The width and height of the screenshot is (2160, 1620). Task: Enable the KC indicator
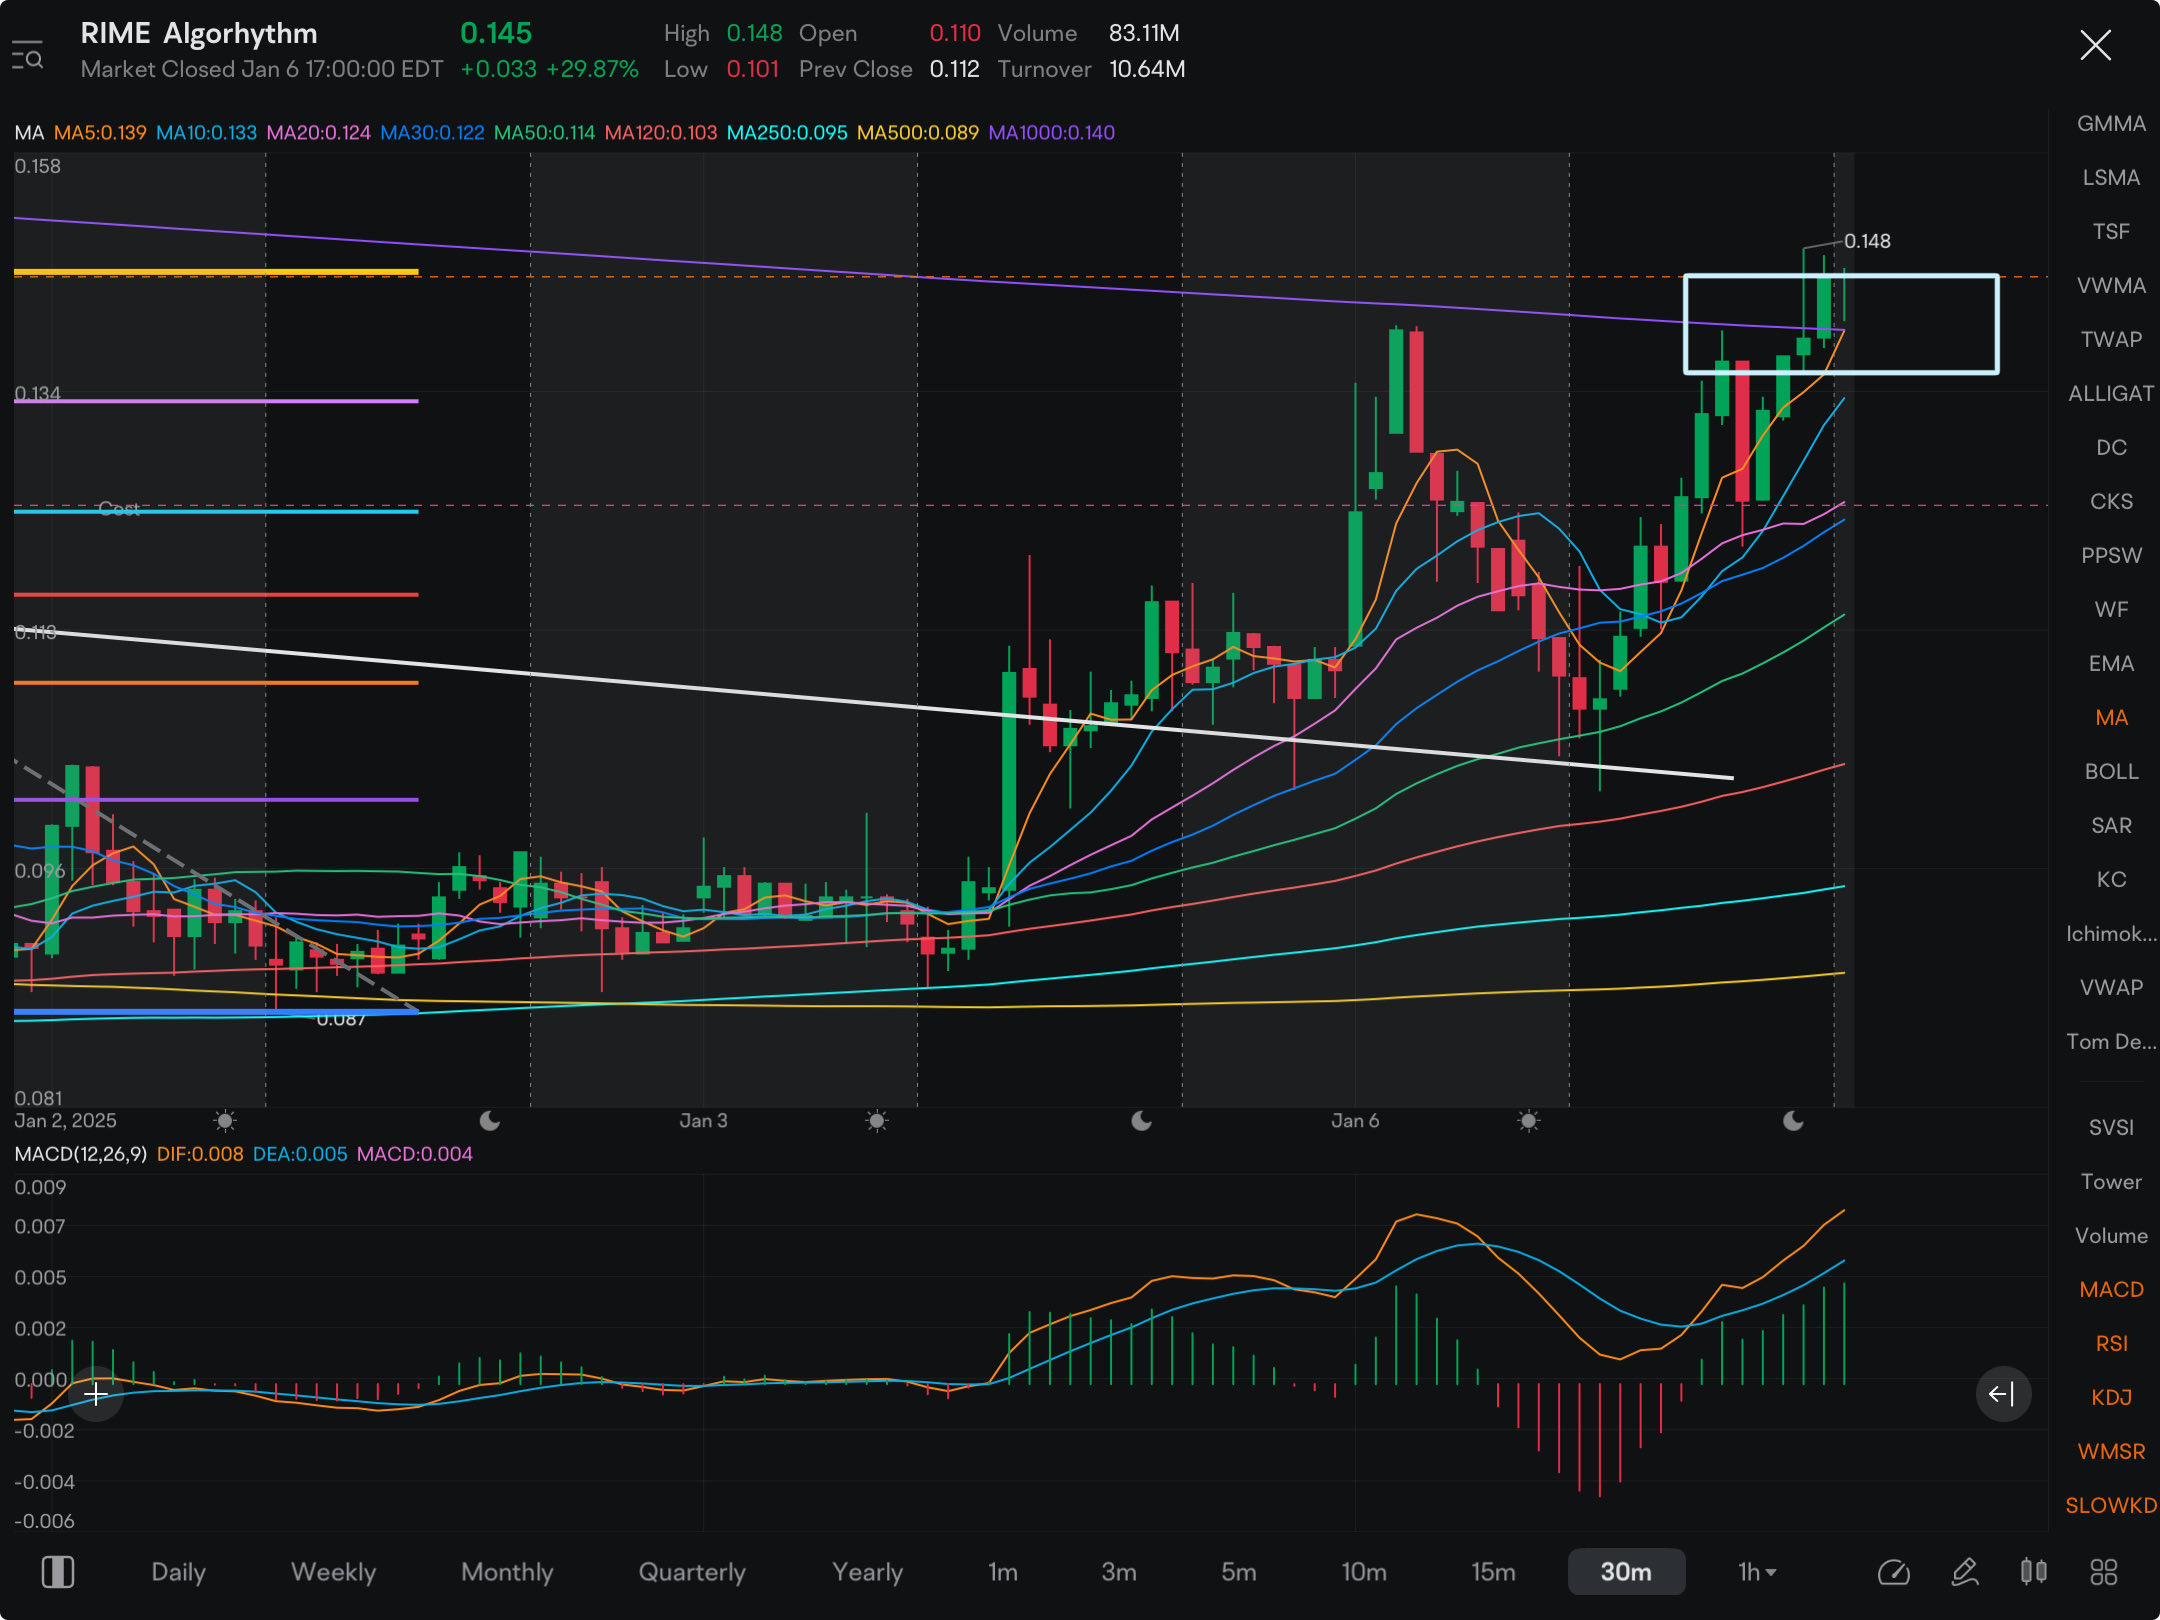2111,880
